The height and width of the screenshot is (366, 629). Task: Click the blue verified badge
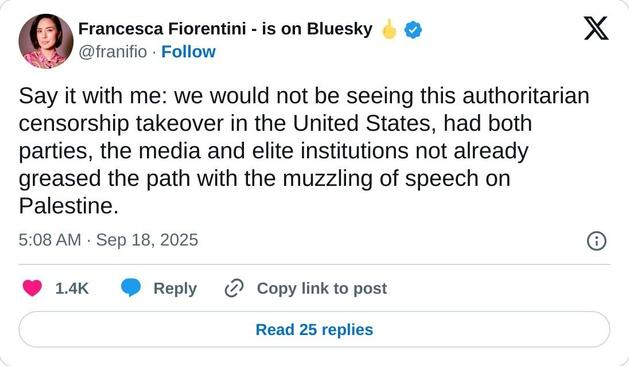(413, 30)
